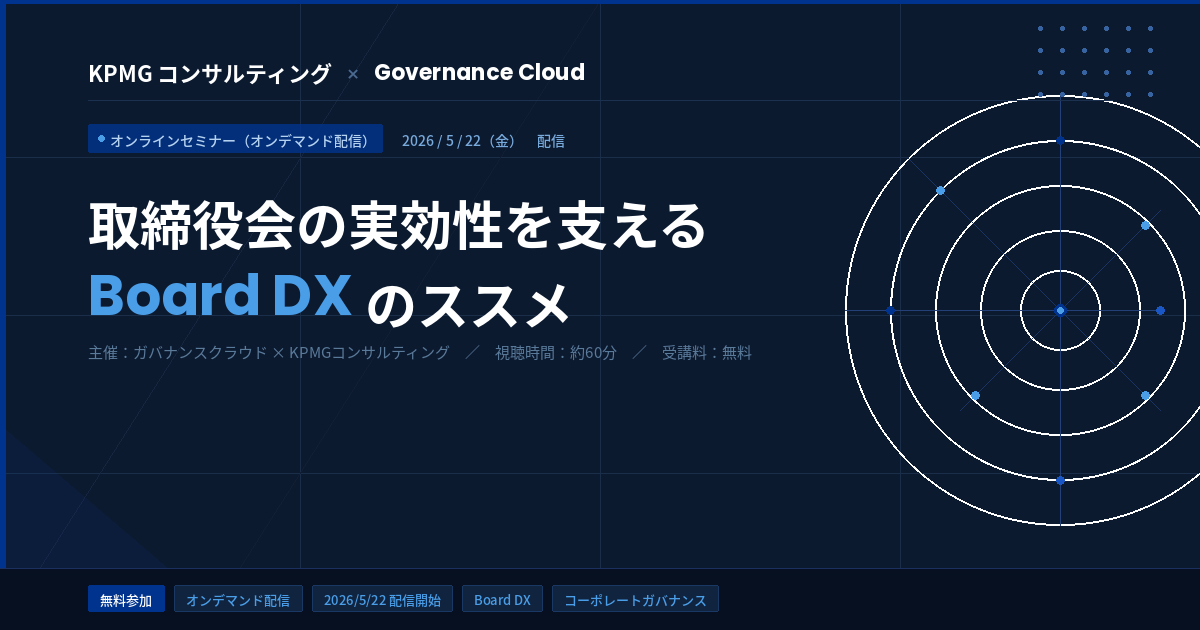Click the のススメ title text
1200x630 pixels.
[467, 303]
